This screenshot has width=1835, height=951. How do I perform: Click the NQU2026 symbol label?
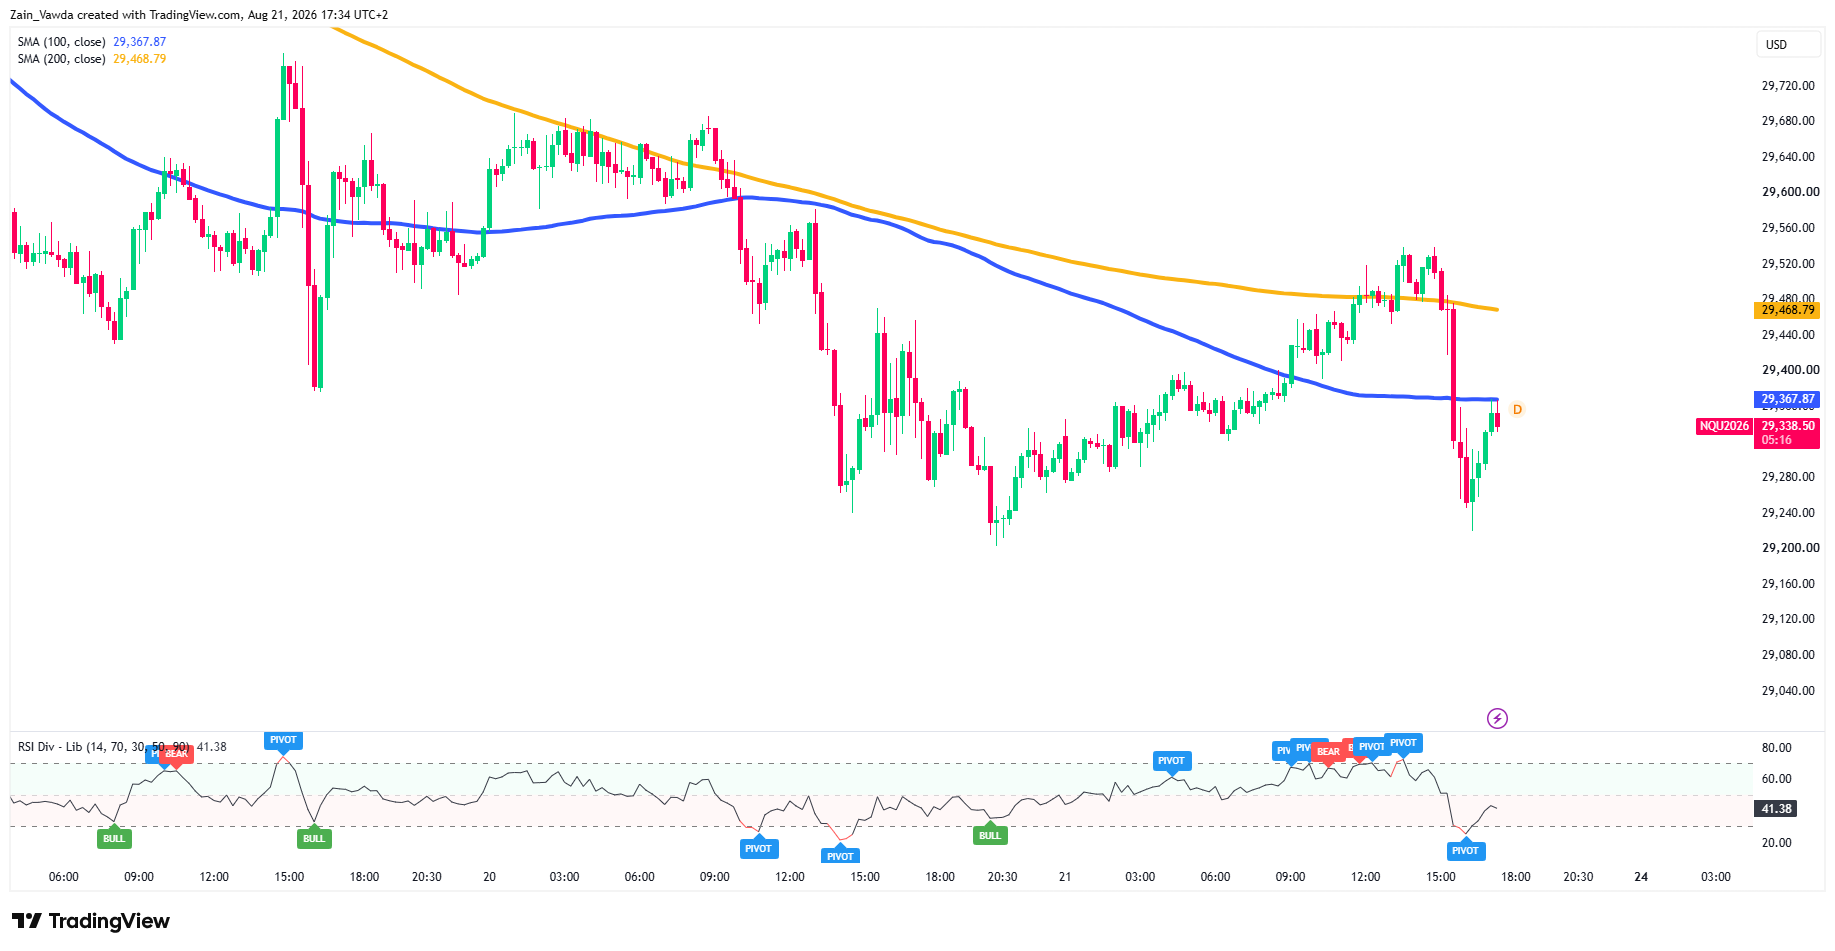pyautogui.click(x=1724, y=426)
